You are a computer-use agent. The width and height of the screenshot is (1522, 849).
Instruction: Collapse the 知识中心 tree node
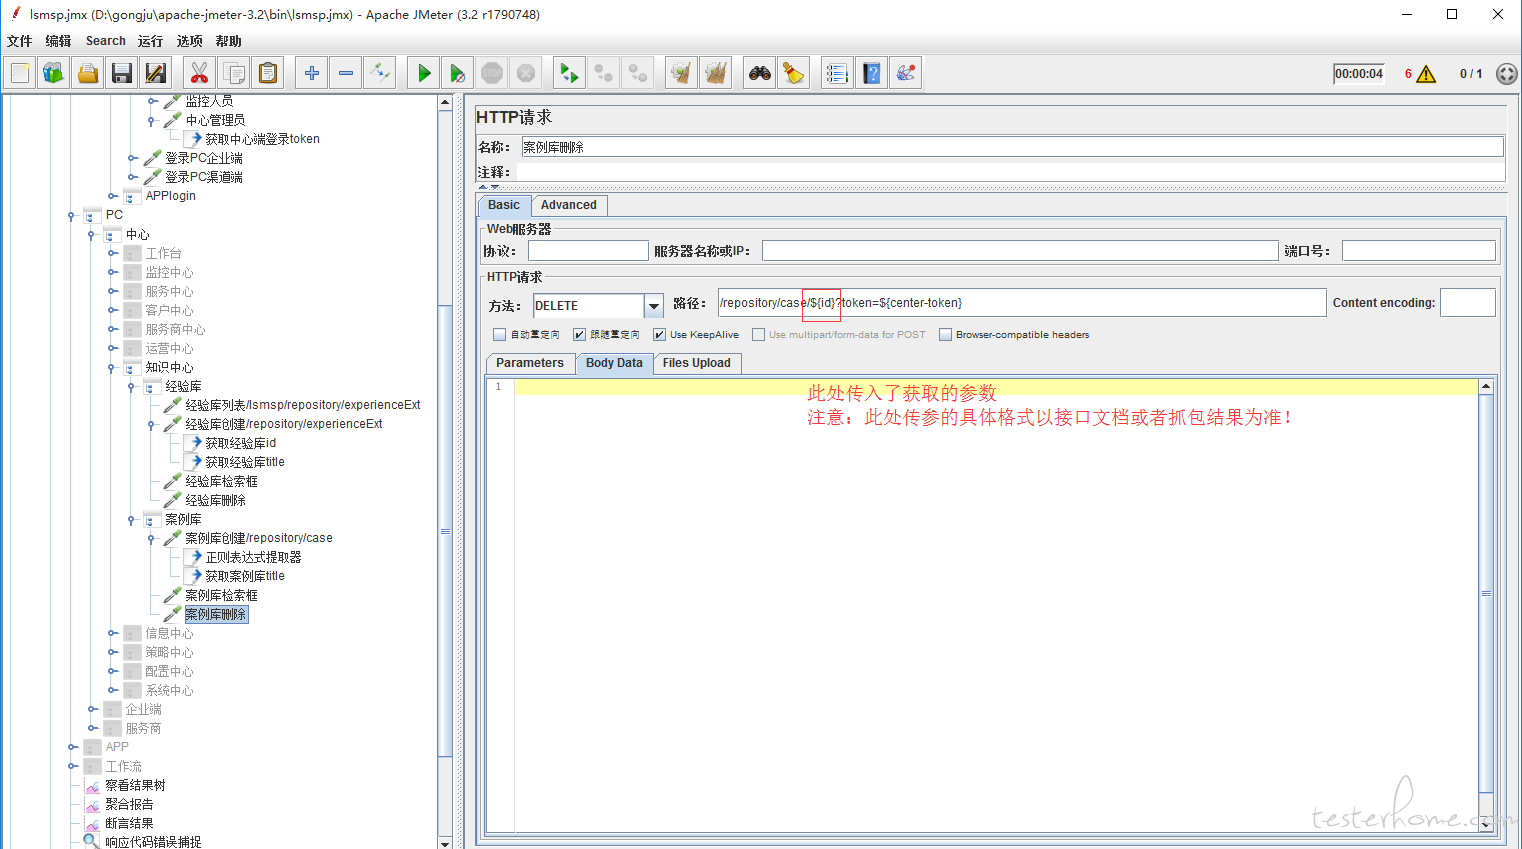coord(112,368)
